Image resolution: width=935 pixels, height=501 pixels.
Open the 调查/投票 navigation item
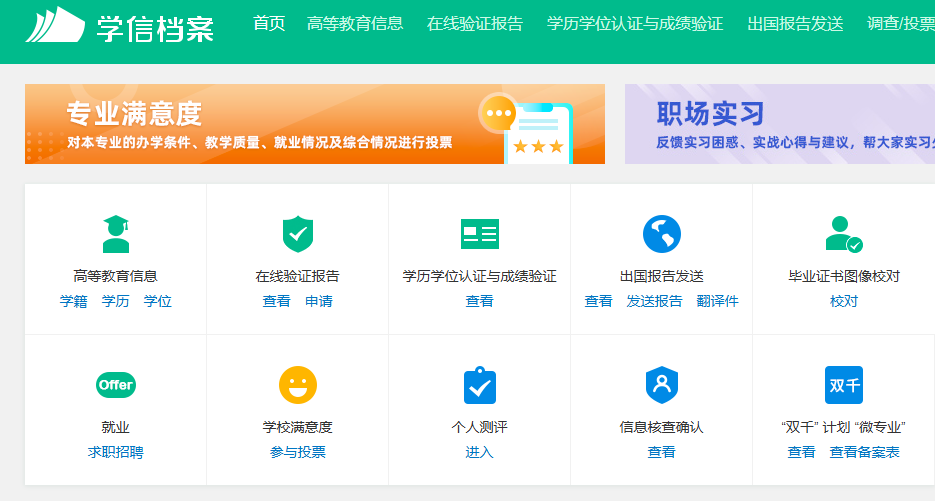coord(900,23)
